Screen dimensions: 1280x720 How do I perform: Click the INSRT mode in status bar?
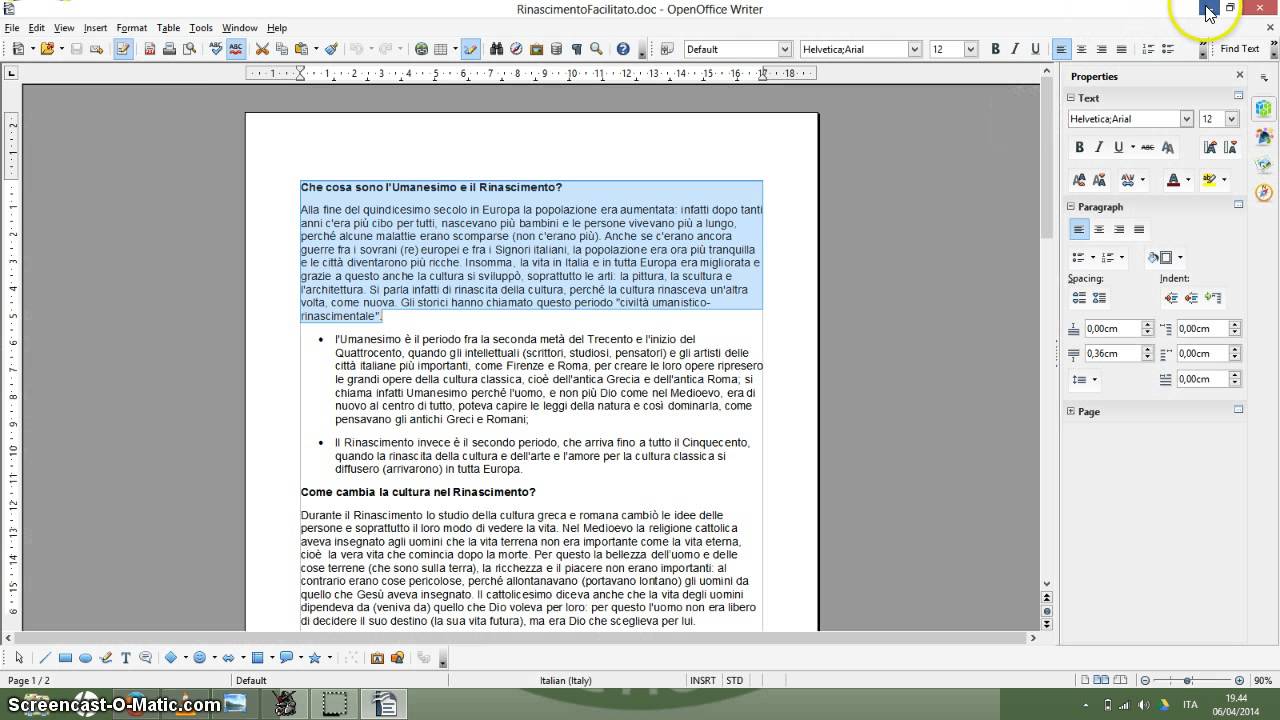pos(702,681)
